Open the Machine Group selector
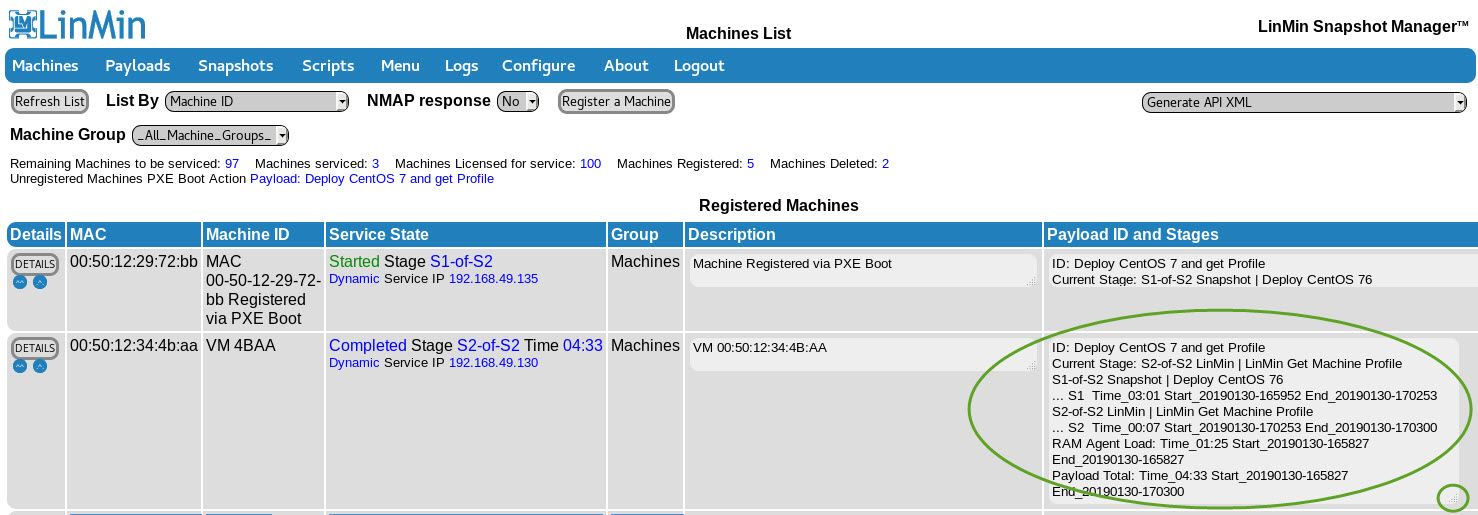Viewport: 1478px width, 515px height. [211, 135]
